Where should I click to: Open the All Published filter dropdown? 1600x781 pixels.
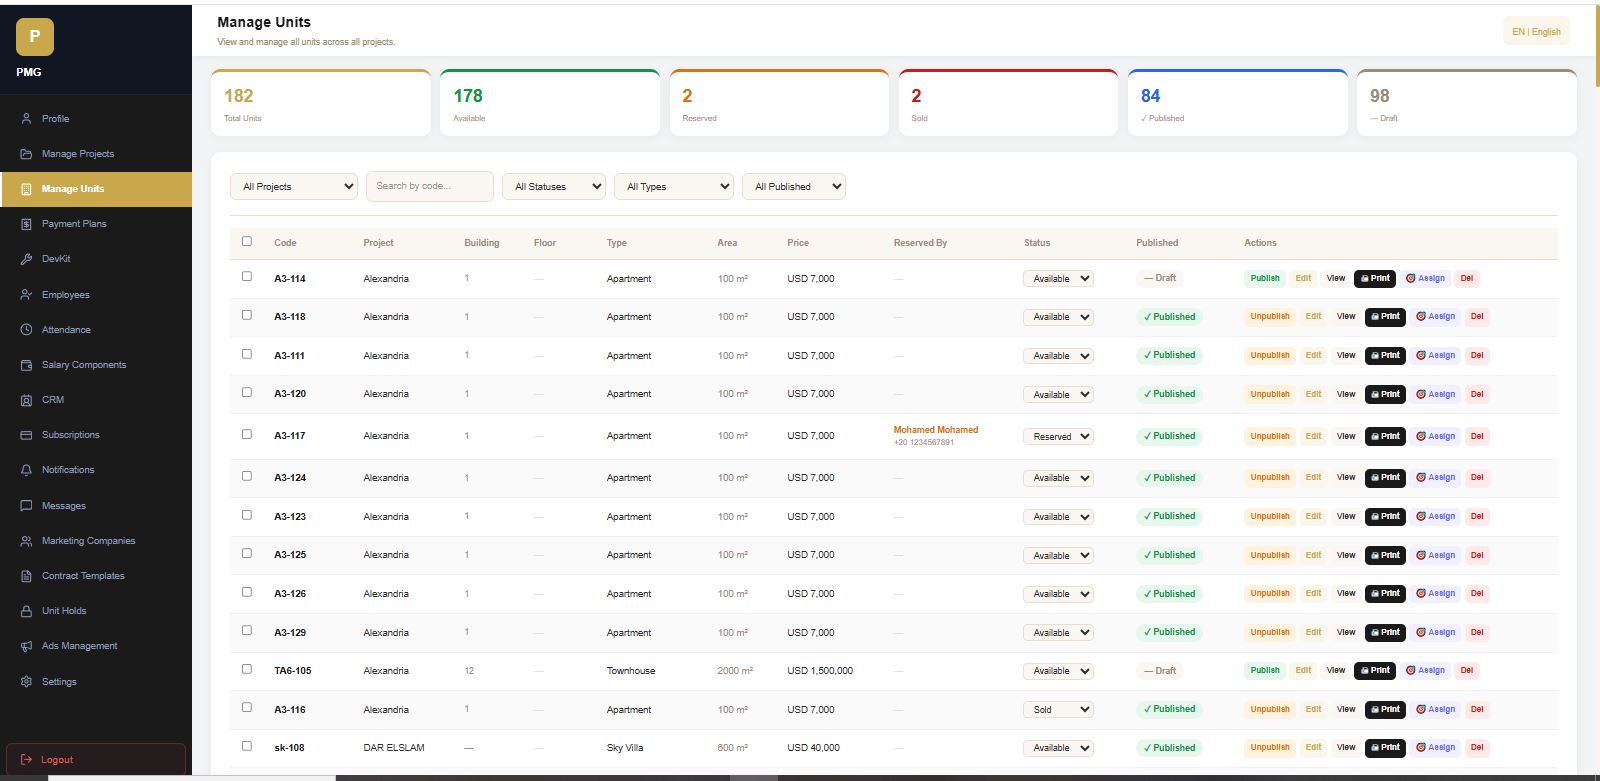(794, 186)
